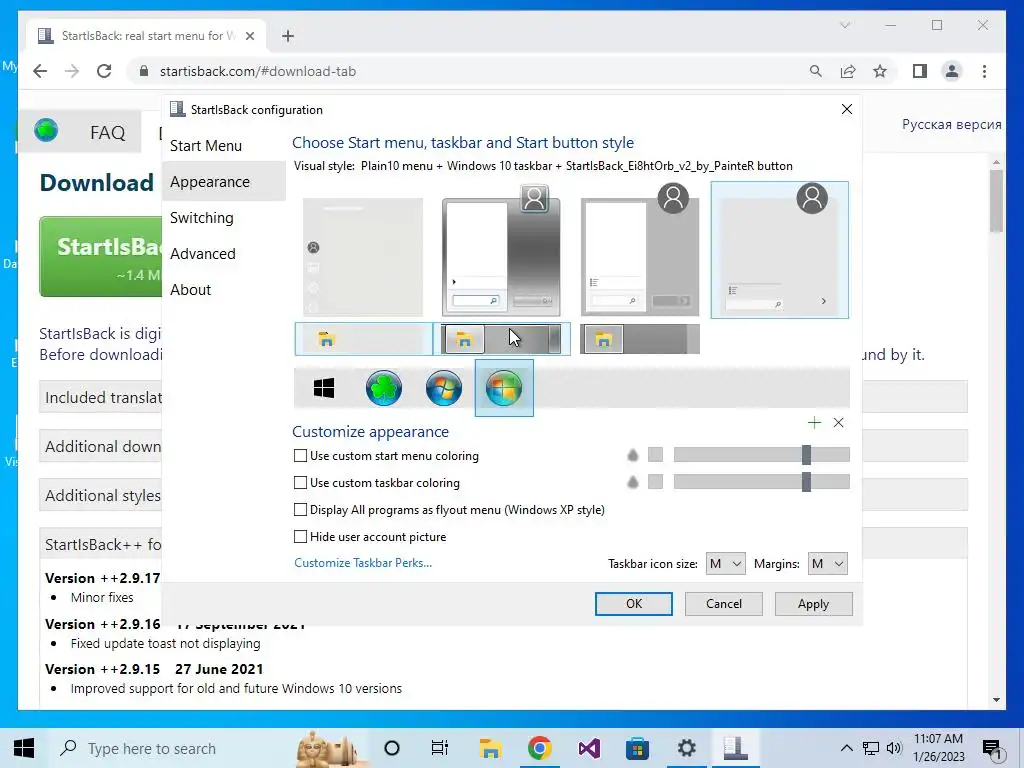1024x768 pixels.
Task: Open the Taskbar icon size dropdown
Action: pos(726,564)
